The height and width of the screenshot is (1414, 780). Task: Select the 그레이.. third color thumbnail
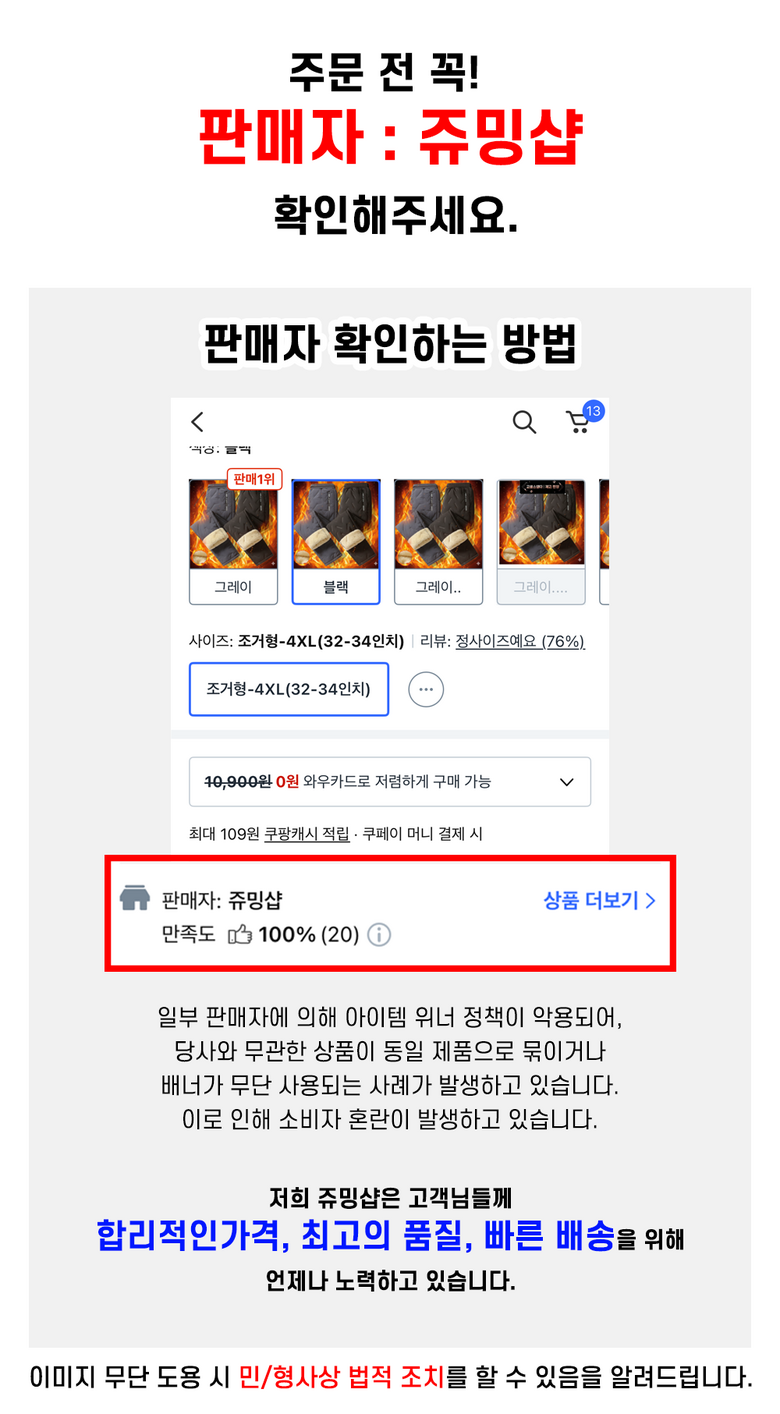(x=439, y=542)
